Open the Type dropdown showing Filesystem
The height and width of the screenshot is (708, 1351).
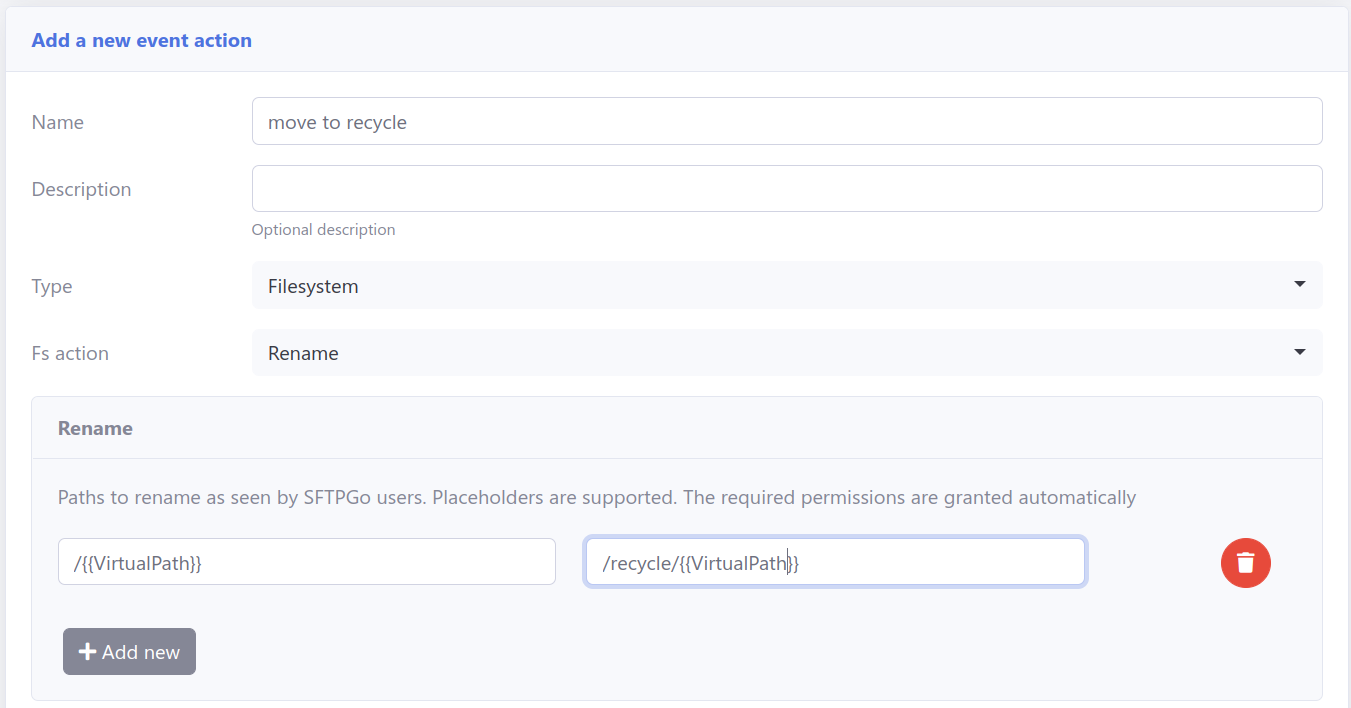tap(786, 286)
